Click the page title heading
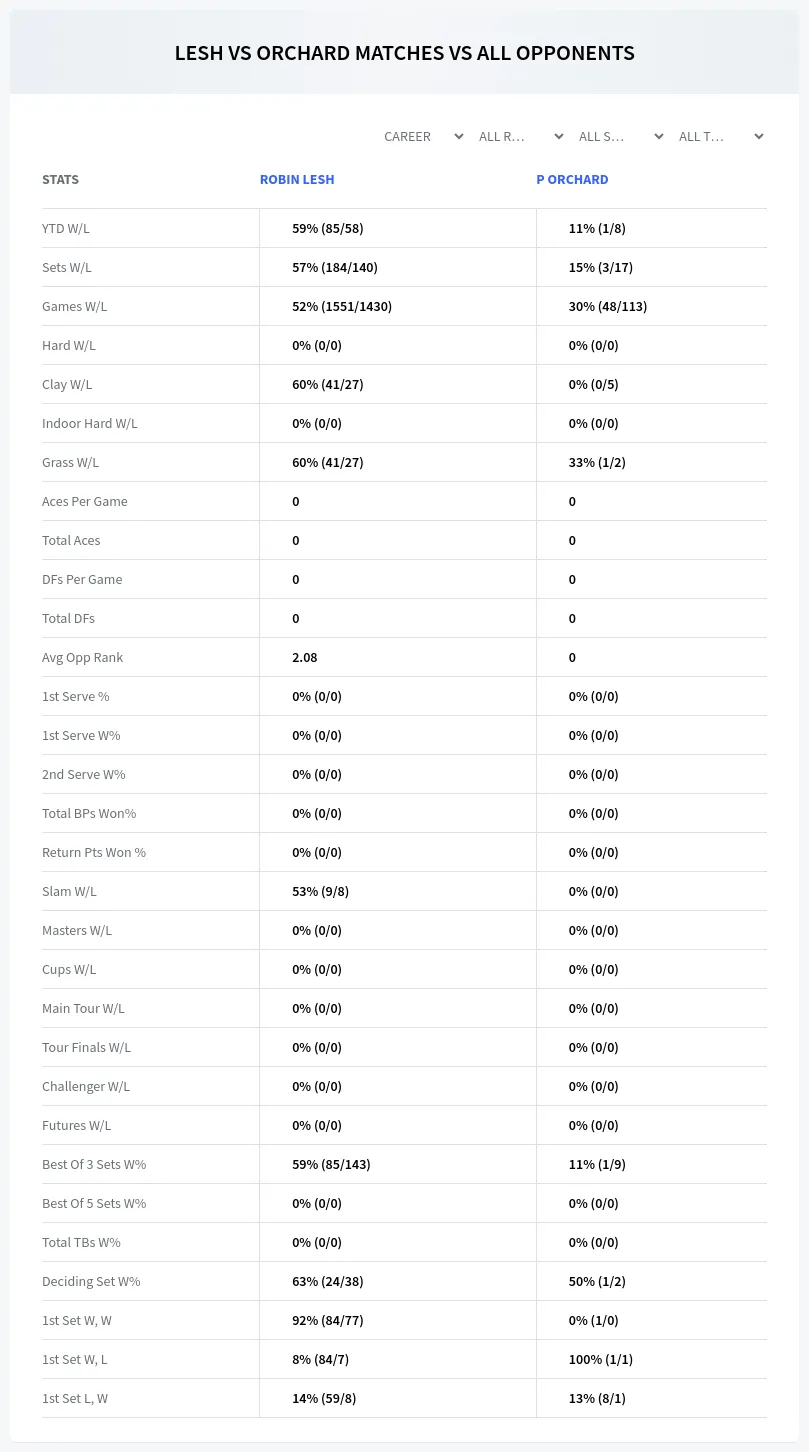Screen dimensions: 809x1452 pyautogui.click(x=404, y=53)
